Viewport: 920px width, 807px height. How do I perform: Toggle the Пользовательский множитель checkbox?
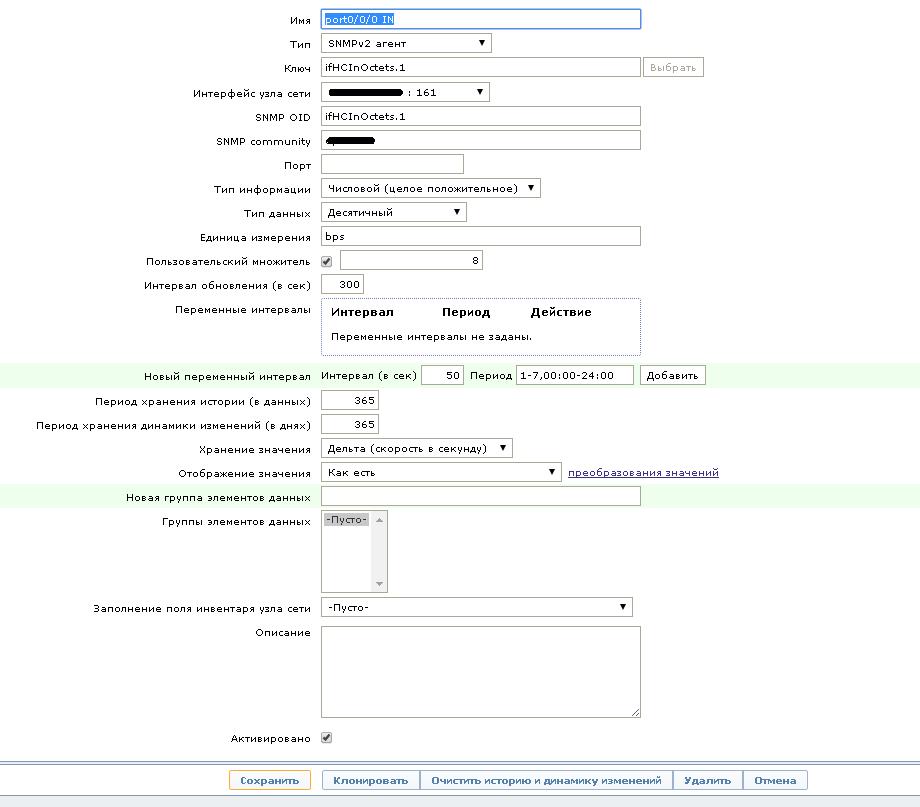point(327,261)
